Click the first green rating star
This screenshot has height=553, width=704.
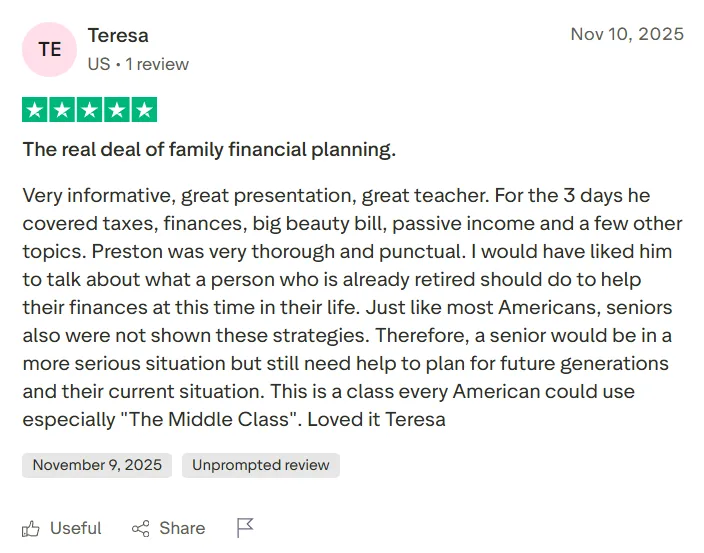click(x=35, y=110)
